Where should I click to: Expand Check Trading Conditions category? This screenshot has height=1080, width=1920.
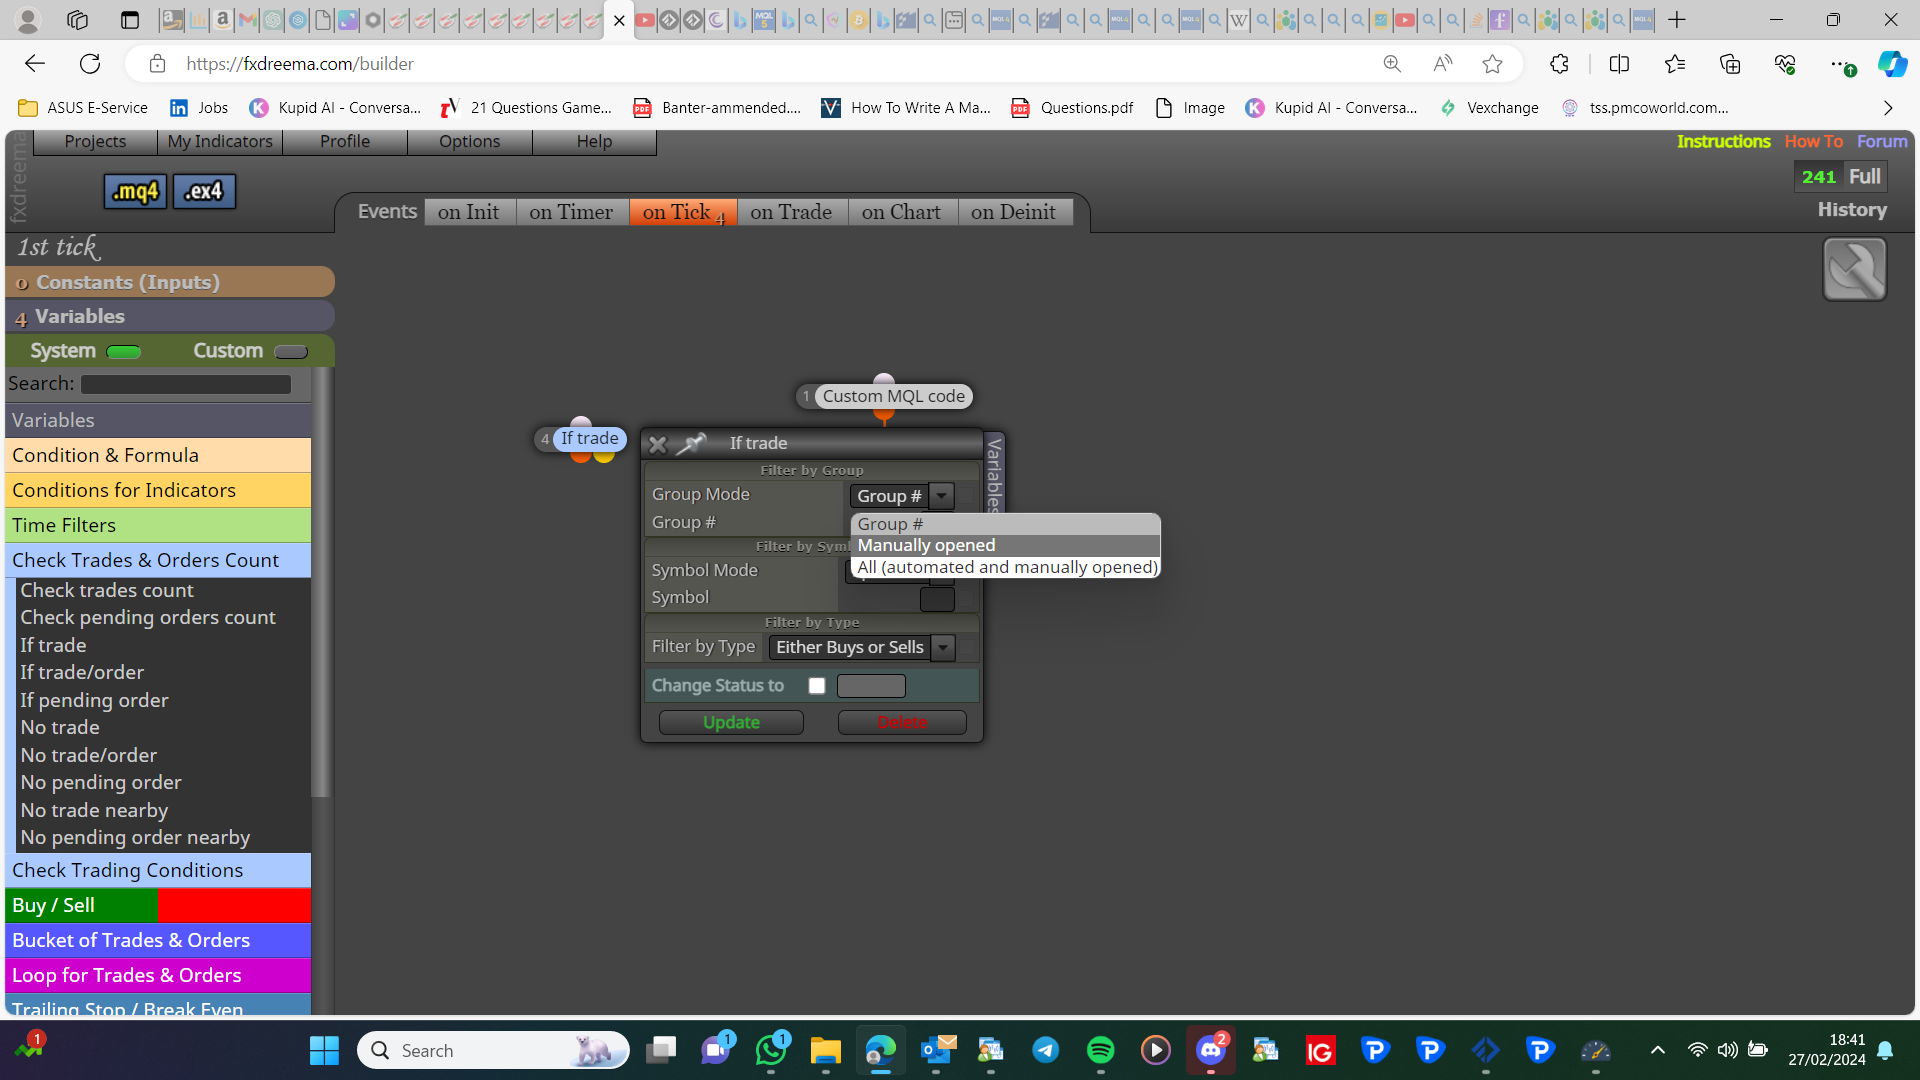click(158, 870)
